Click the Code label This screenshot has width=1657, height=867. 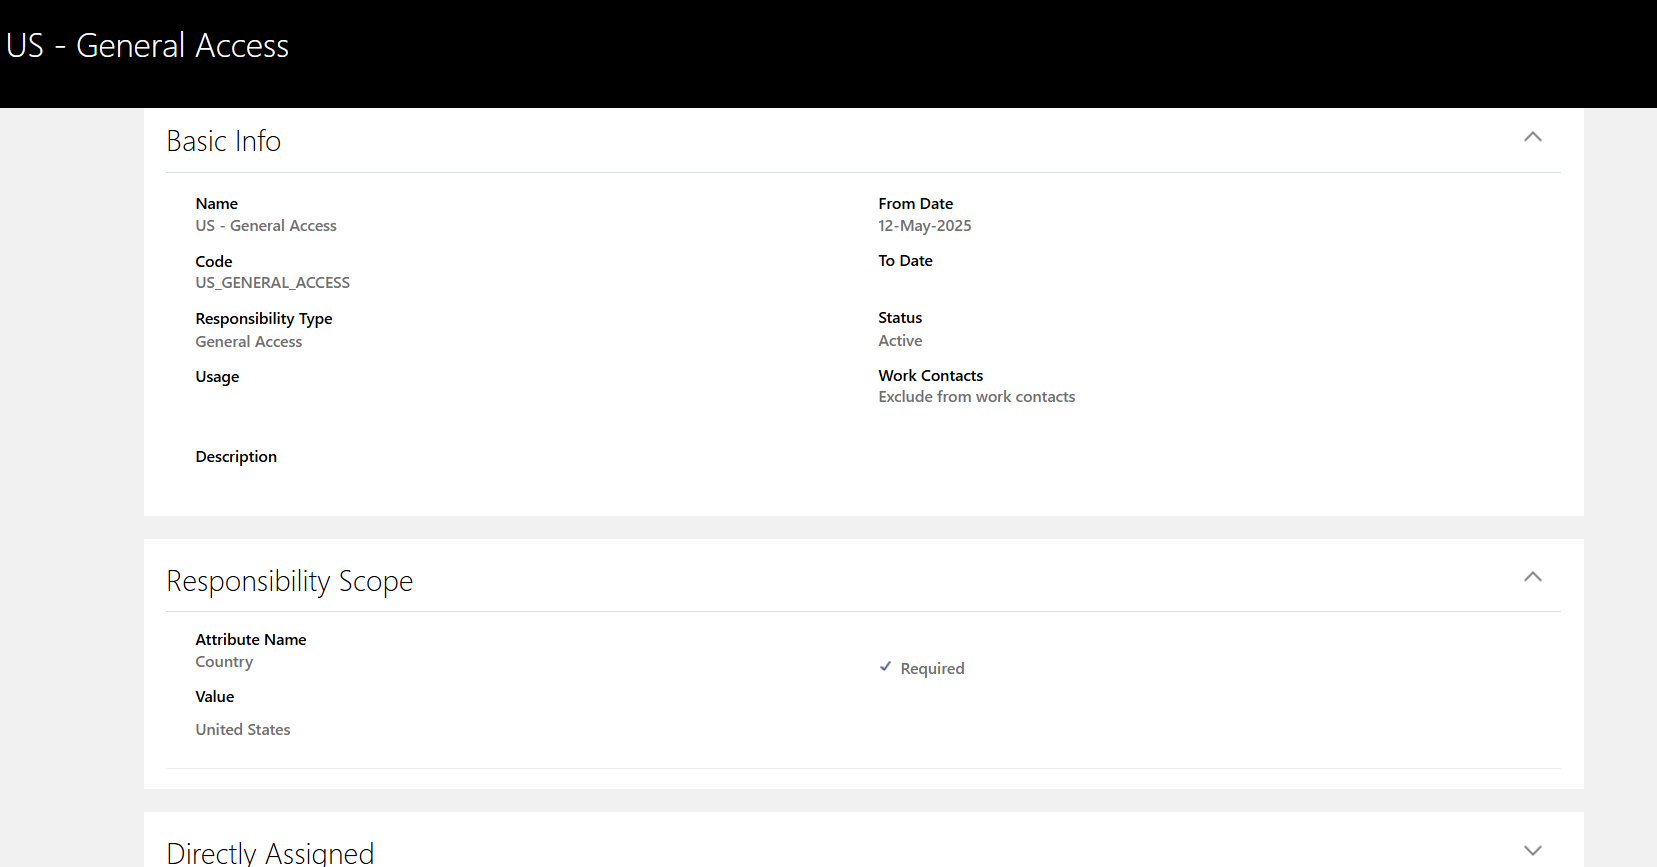[x=214, y=262]
